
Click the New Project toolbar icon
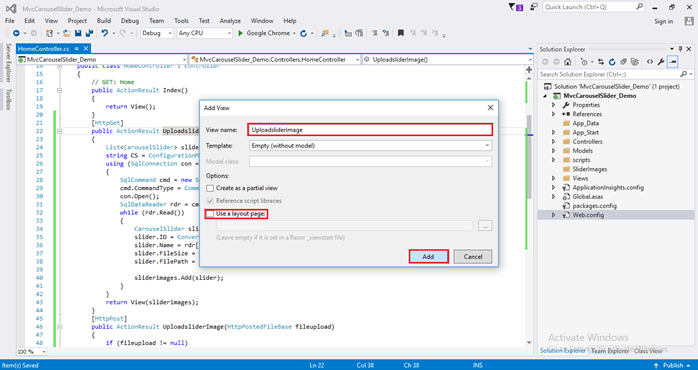(49, 33)
